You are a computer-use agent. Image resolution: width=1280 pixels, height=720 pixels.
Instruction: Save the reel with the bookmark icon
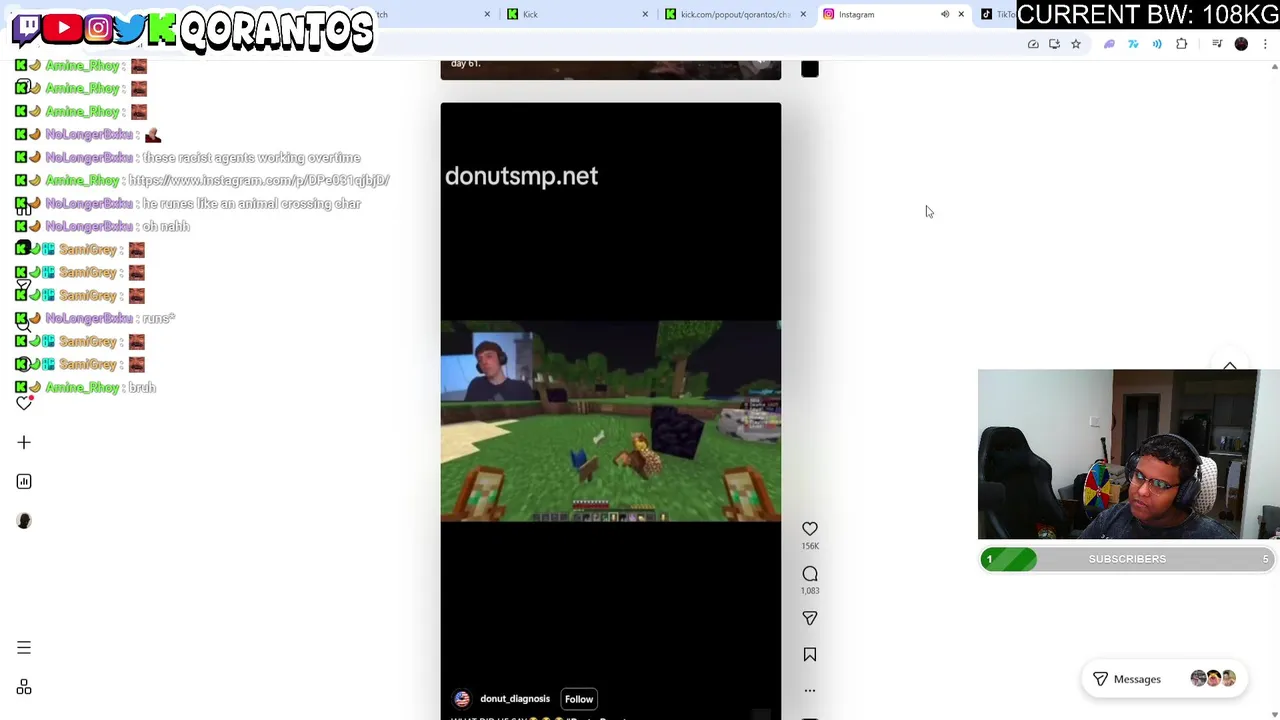[x=810, y=654]
